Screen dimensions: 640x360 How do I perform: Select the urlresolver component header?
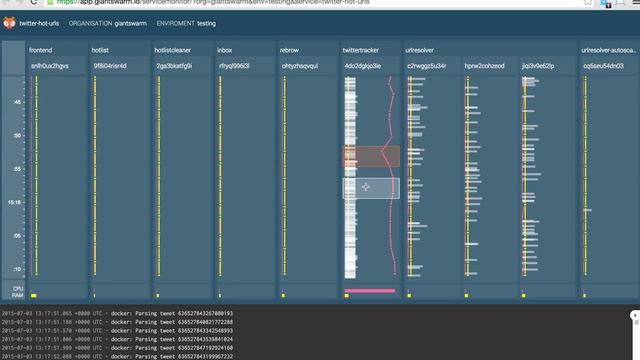(420, 50)
